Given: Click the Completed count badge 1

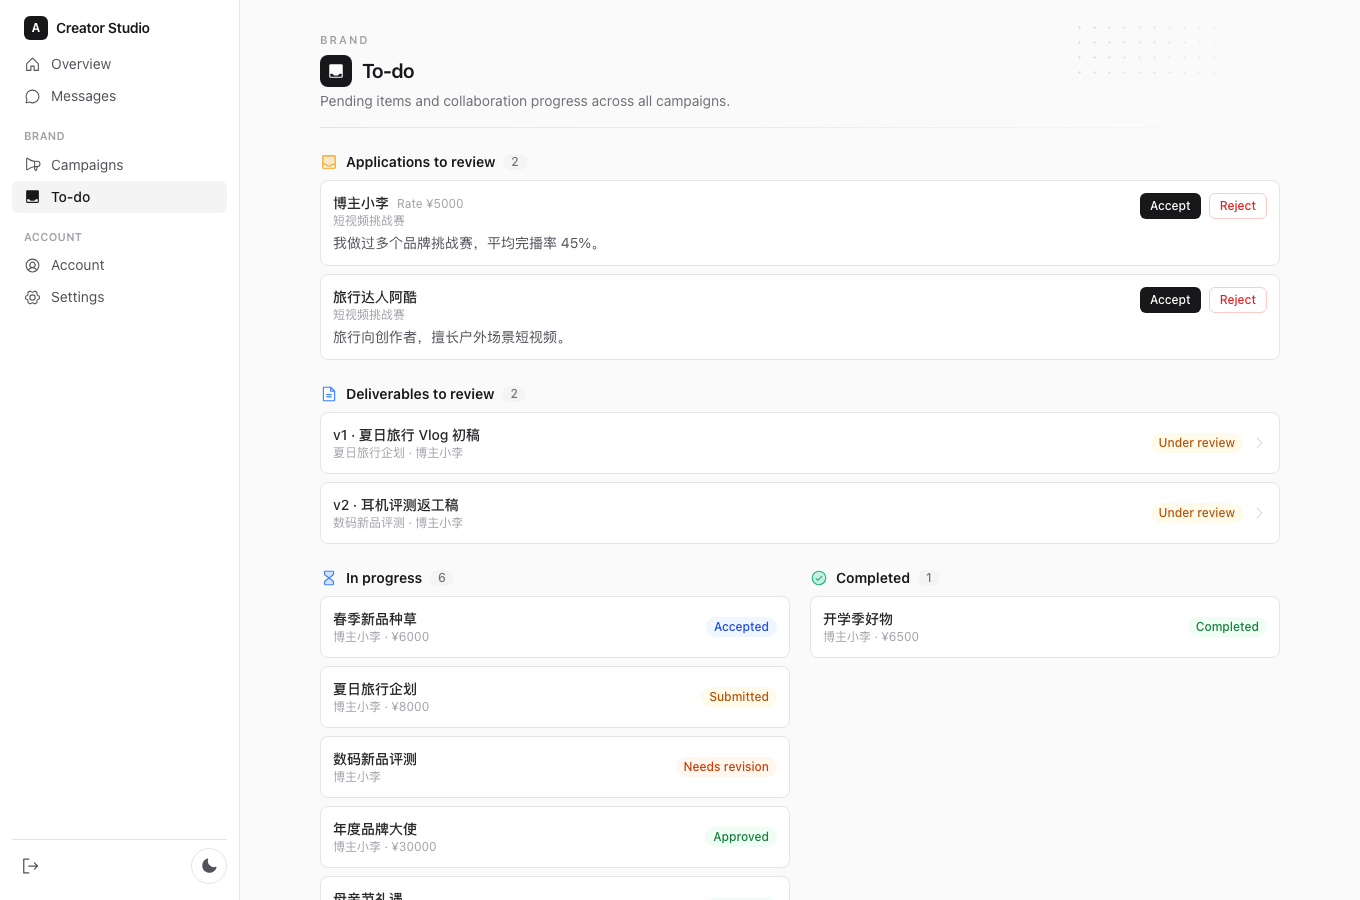Looking at the screenshot, I should (x=929, y=578).
